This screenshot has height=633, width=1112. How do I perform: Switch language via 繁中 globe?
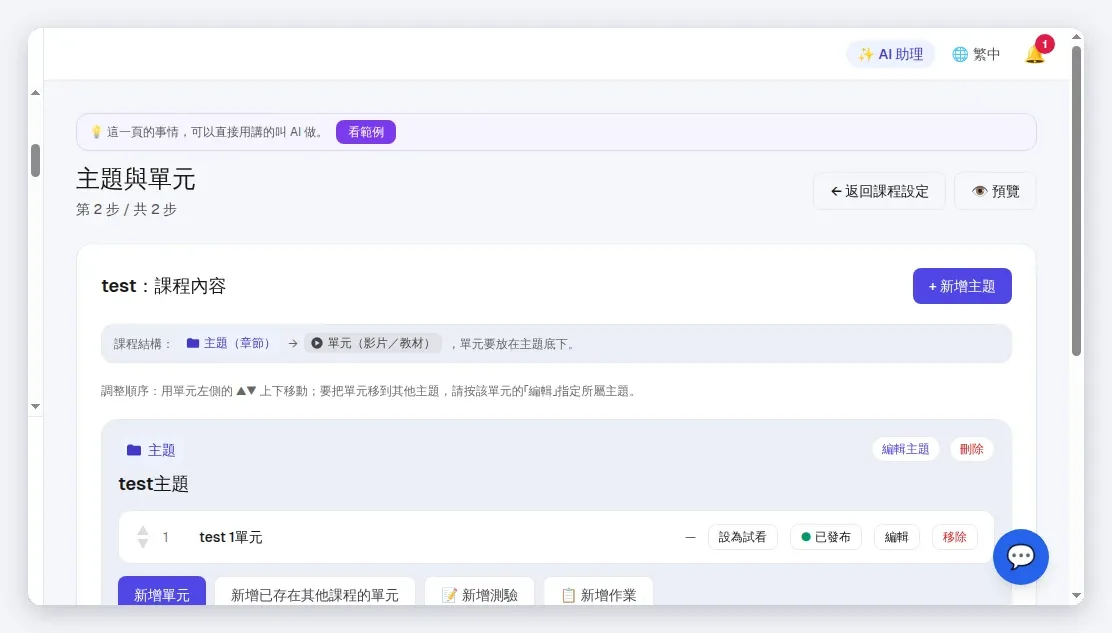coord(976,54)
